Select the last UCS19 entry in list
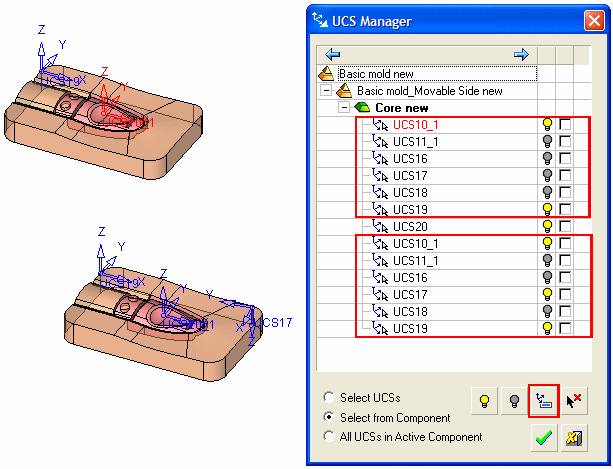This screenshot has width=613, height=469. (410, 329)
